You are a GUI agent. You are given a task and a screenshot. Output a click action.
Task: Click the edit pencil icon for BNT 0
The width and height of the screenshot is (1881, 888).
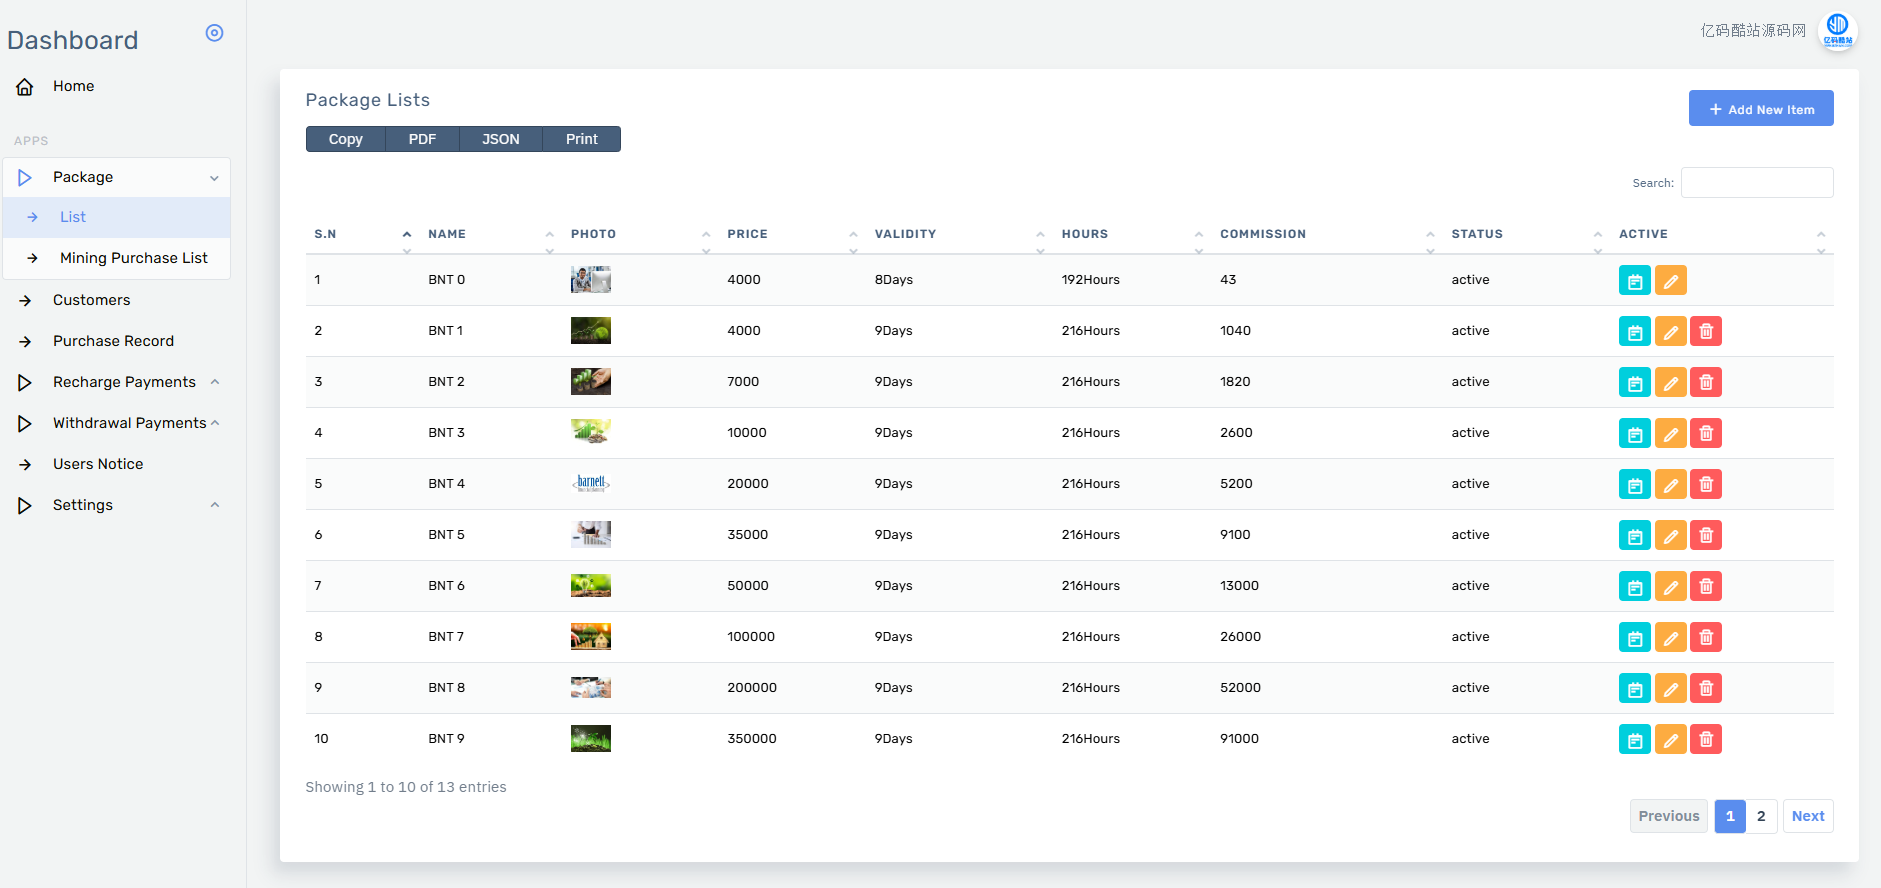pyautogui.click(x=1670, y=281)
